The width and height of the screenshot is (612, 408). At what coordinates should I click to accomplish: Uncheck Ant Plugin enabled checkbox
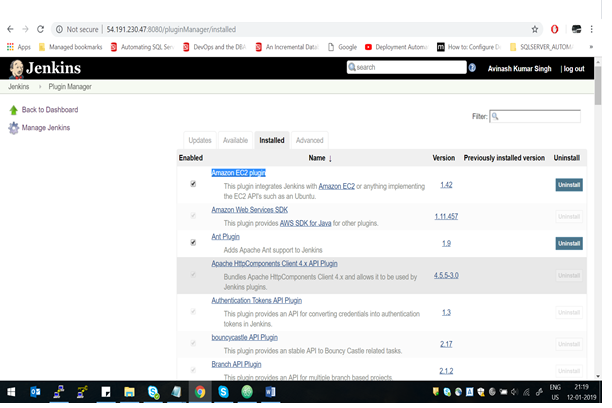point(193,242)
